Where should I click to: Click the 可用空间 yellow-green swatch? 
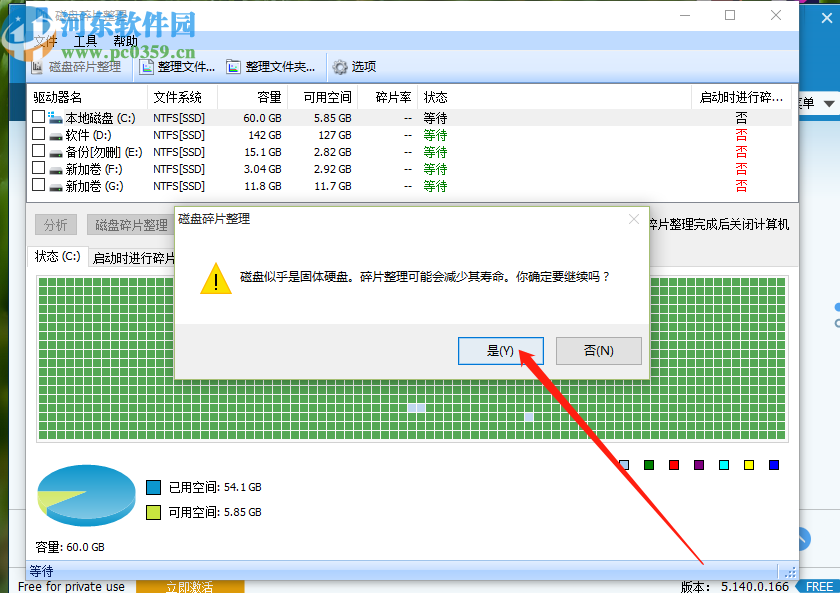(154, 512)
